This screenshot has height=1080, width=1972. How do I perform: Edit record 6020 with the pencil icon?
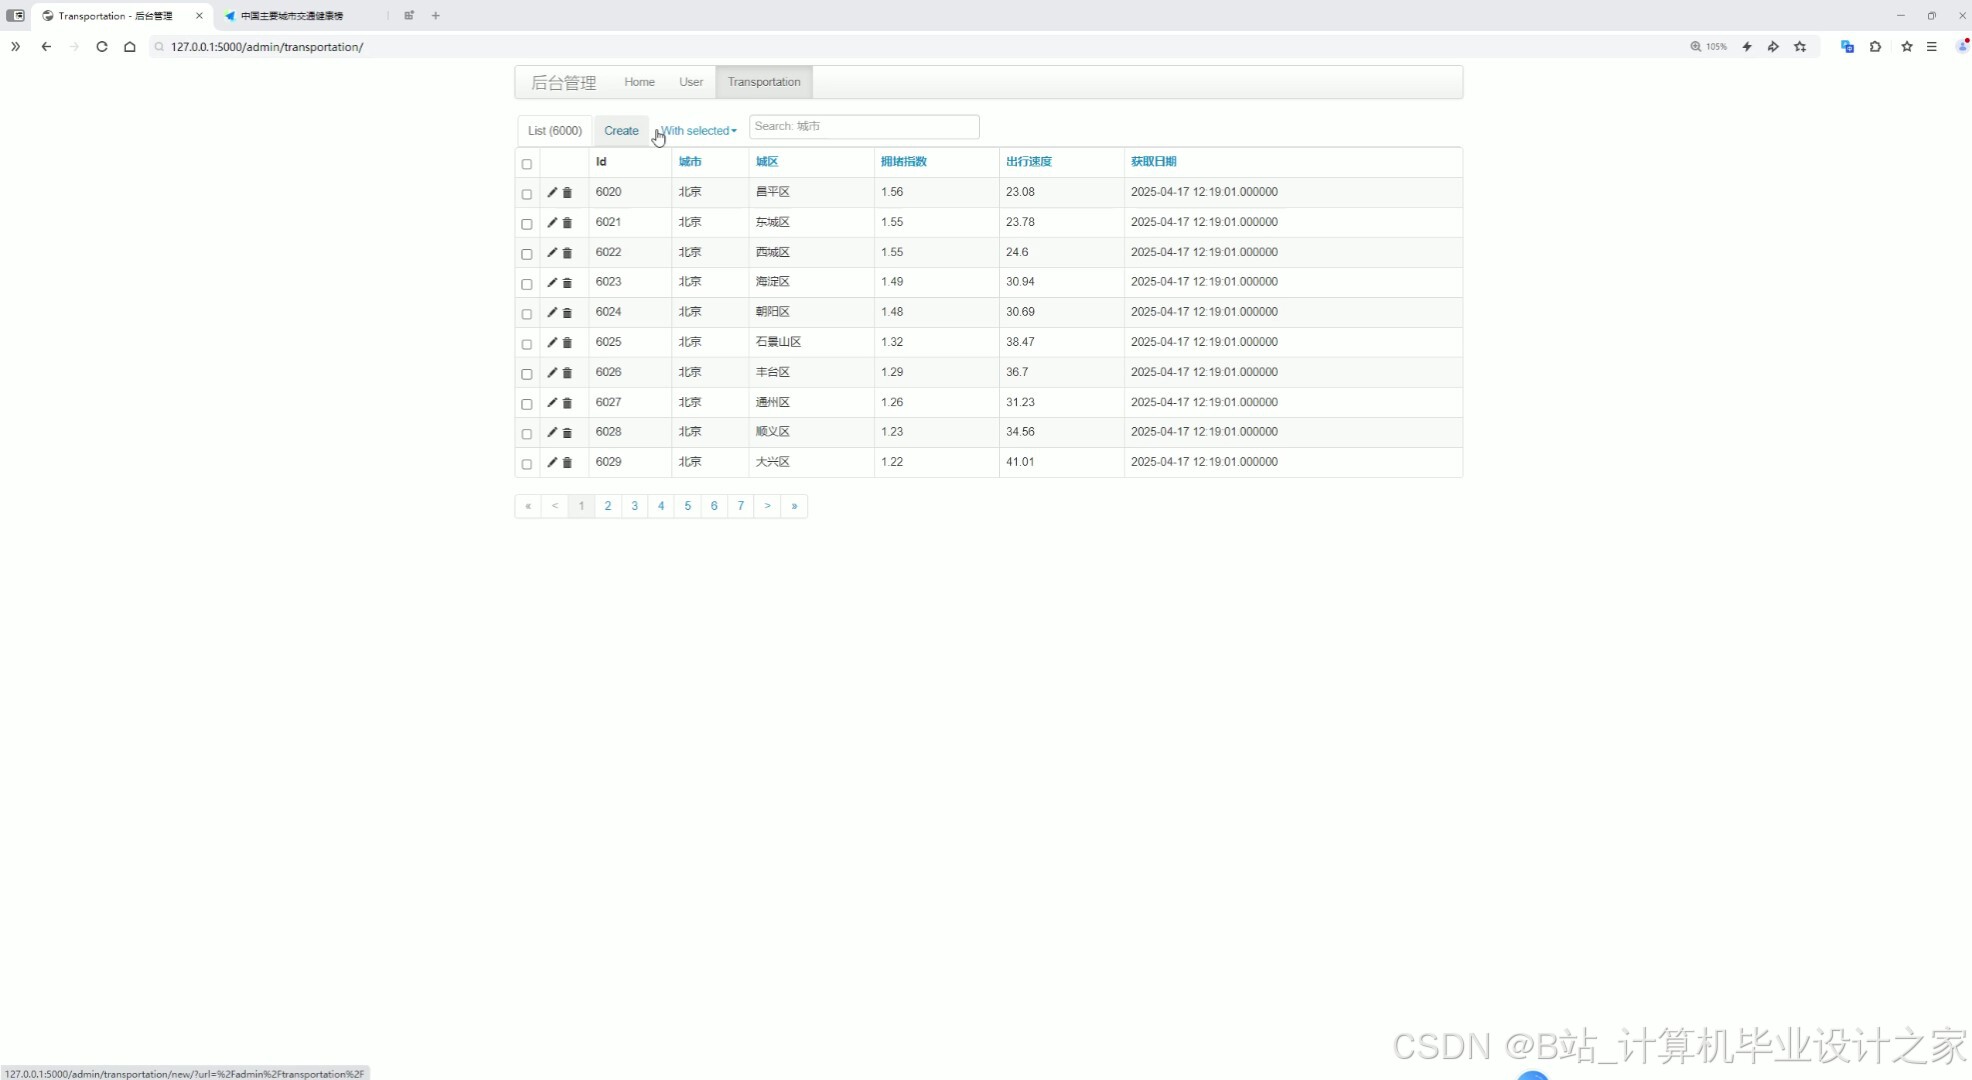(552, 192)
